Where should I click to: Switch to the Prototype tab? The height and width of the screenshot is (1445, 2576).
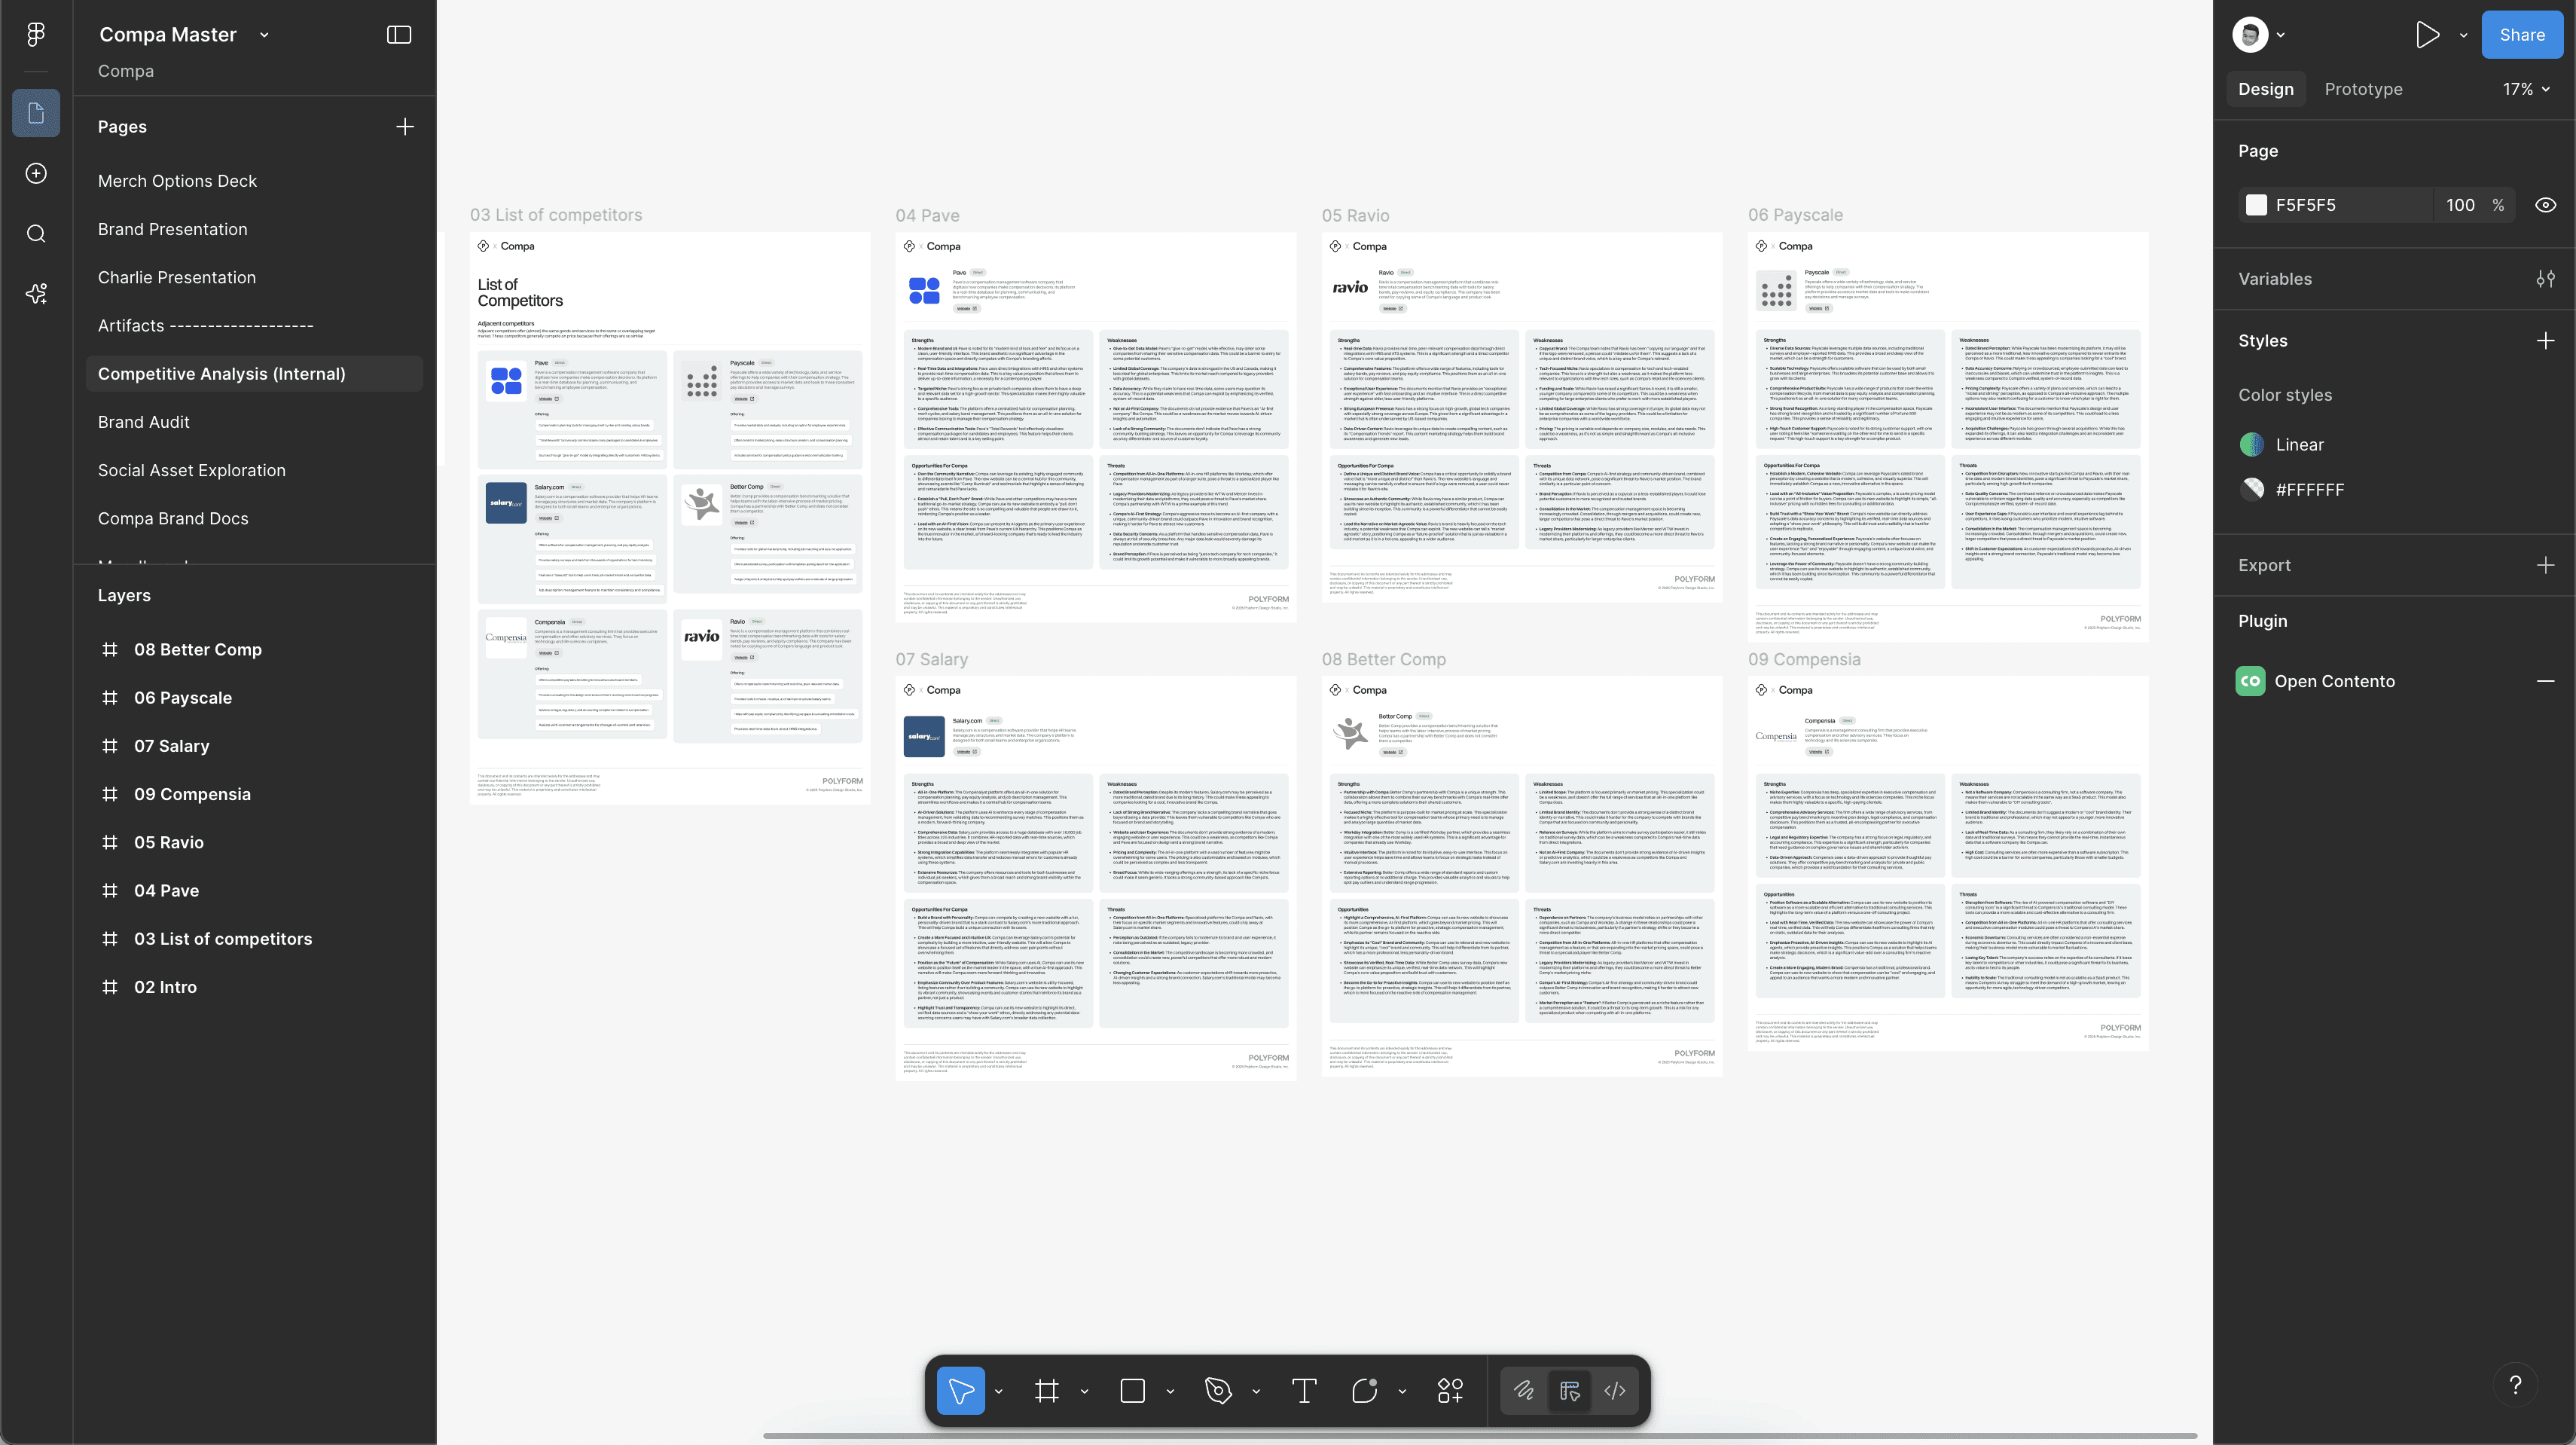point(2363,89)
